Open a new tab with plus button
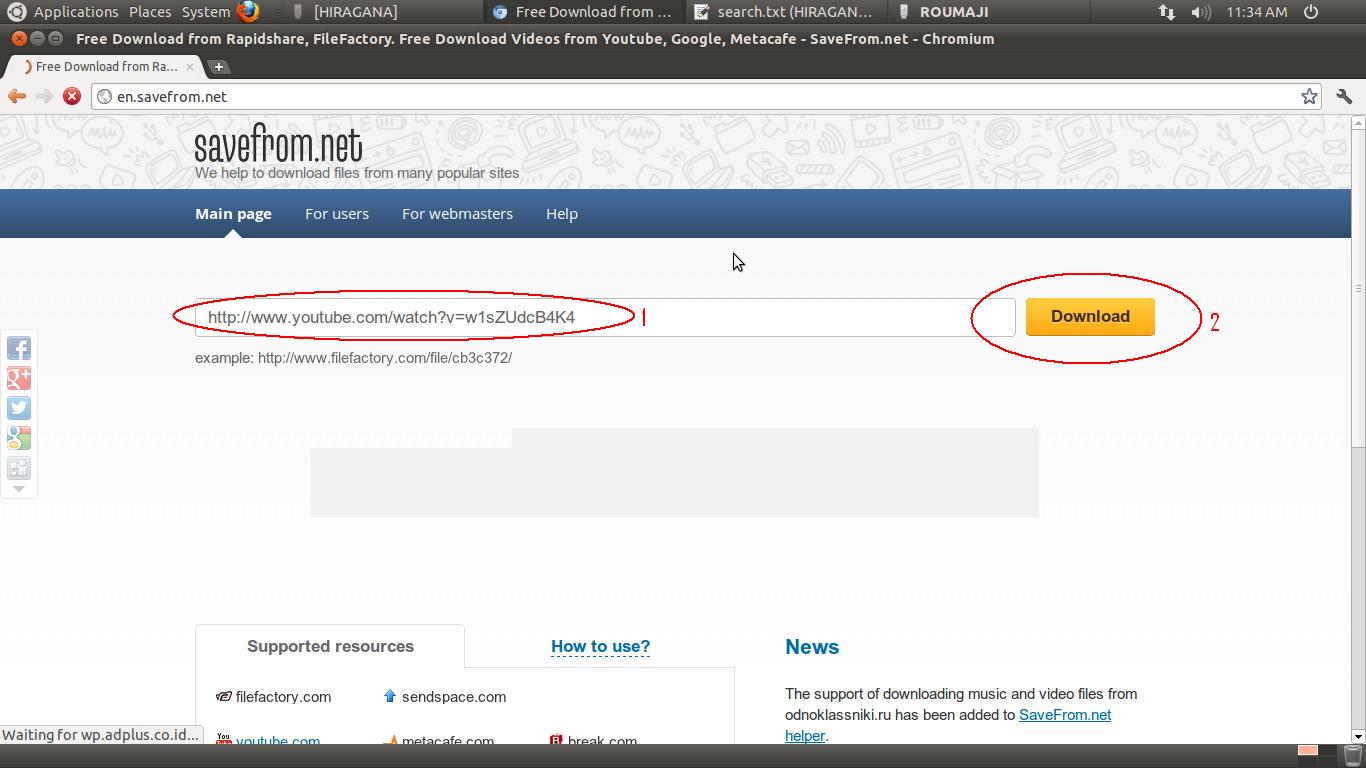Image resolution: width=1366 pixels, height=768 pixels. 219,67
